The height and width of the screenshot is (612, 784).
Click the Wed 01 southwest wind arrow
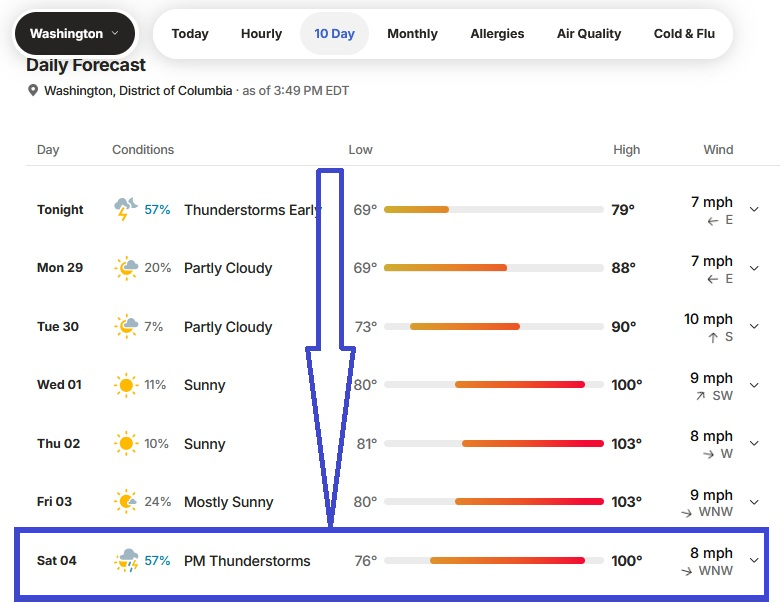(700, 396)
